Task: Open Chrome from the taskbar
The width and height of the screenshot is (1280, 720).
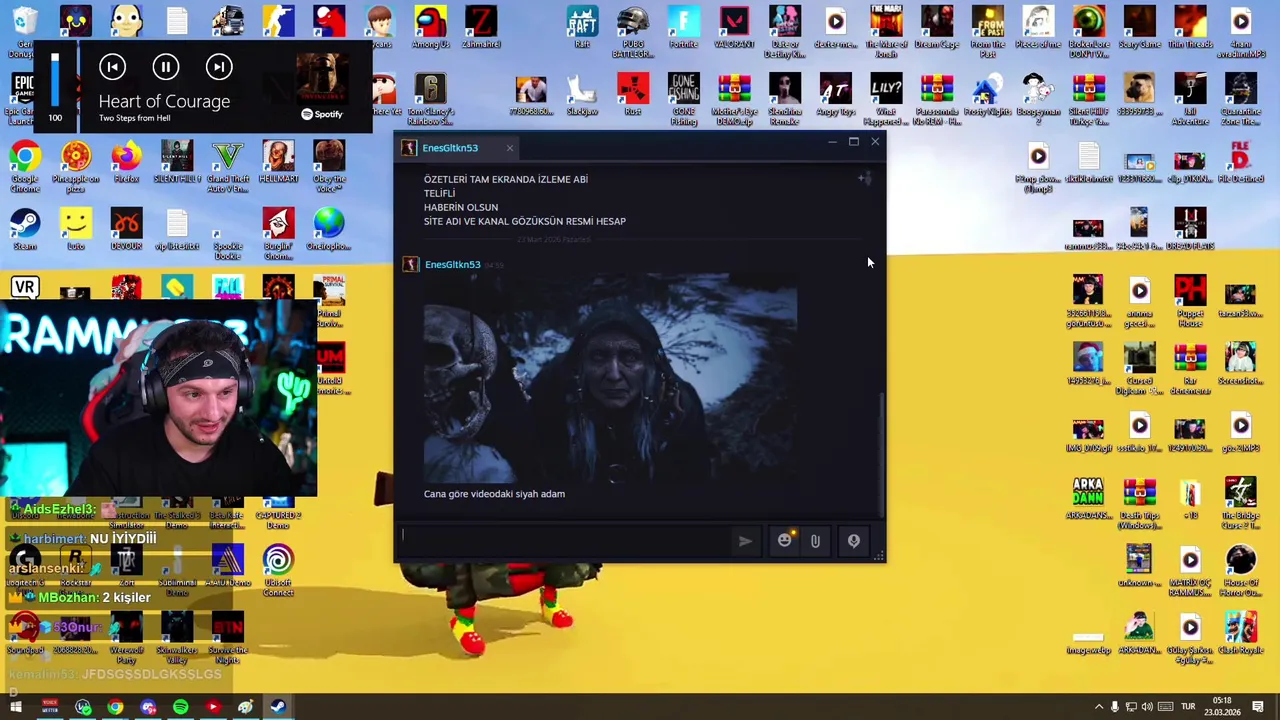Action: point(115,707)
